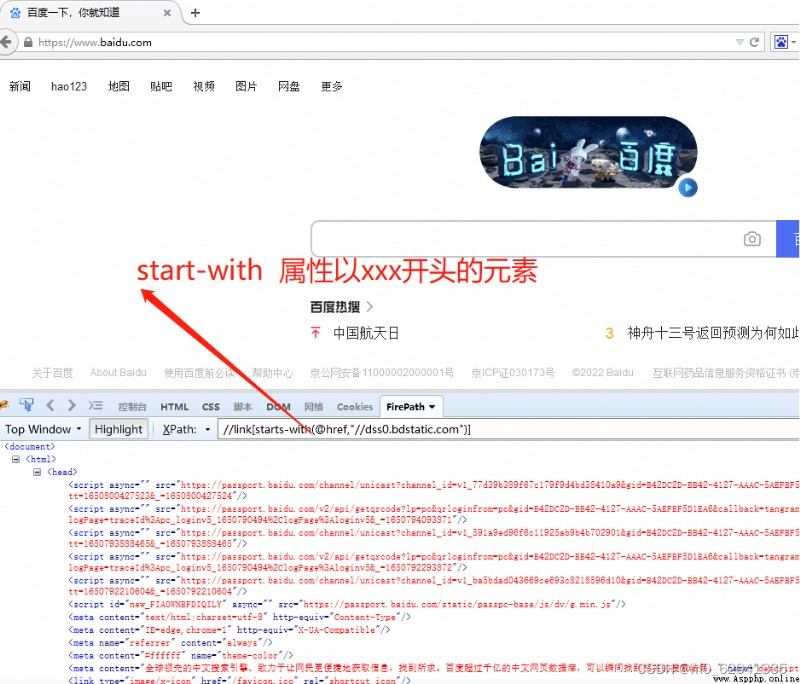Viewport: 800px width, 684px height.
Task: Click the Baidu doodle logo
Action: 588,152
